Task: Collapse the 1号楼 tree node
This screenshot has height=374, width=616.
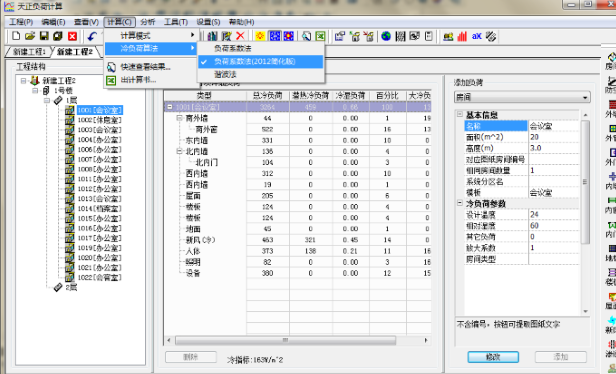Action: point(35,91)
